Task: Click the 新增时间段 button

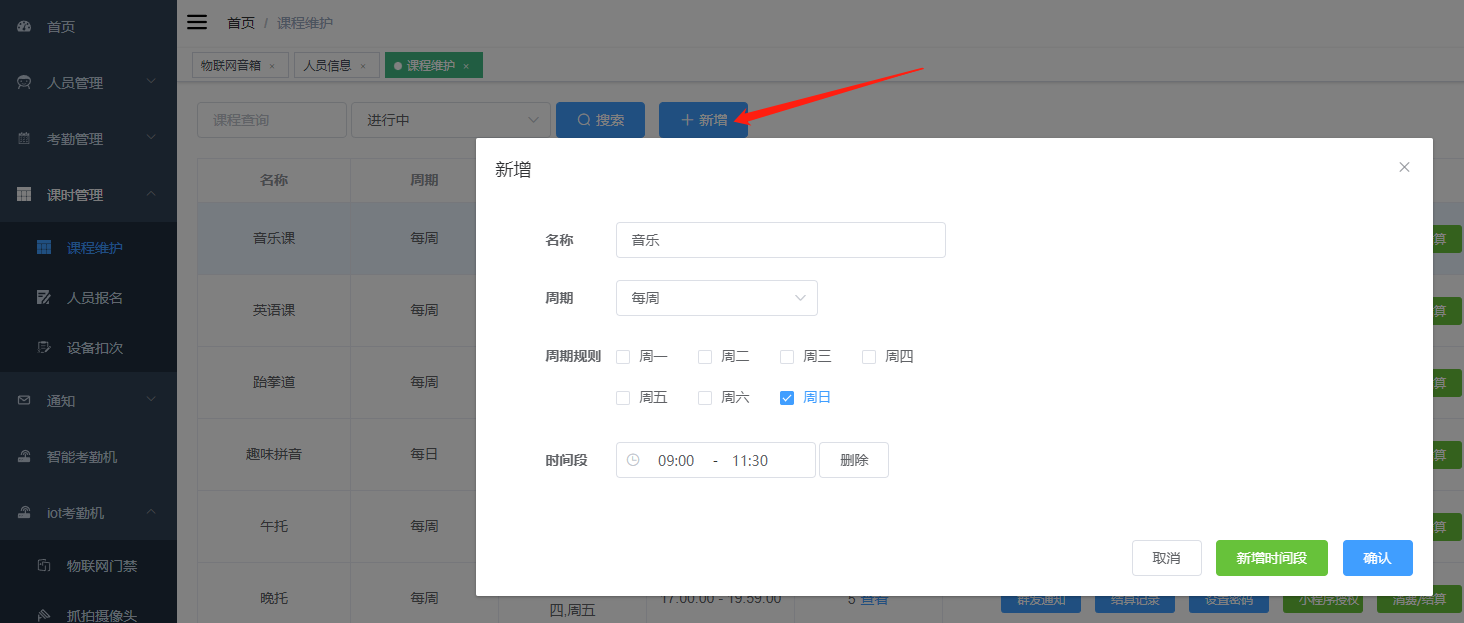Action: pyautogui.click(x=1271, y=558)
